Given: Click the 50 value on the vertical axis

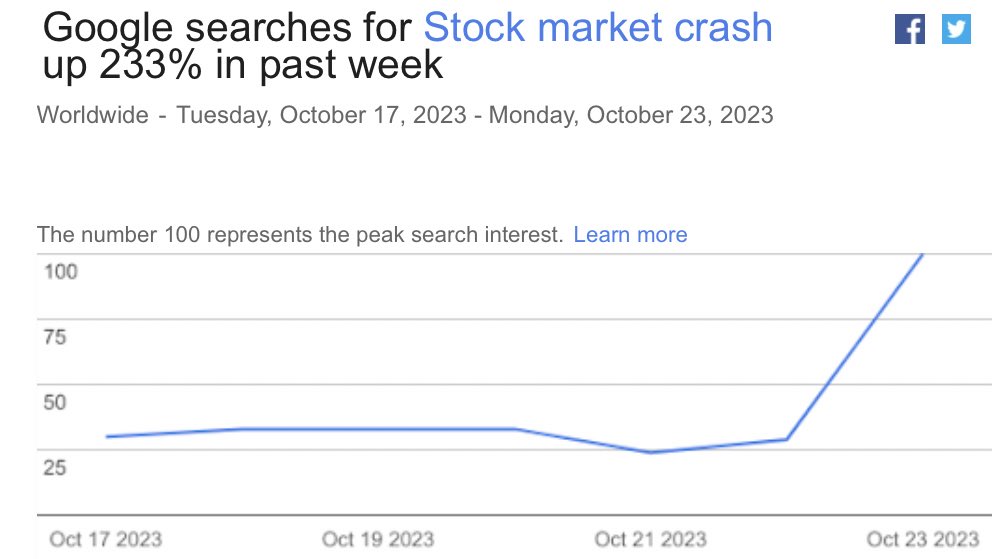Looking at the screenshot, I should click(55, 402).
